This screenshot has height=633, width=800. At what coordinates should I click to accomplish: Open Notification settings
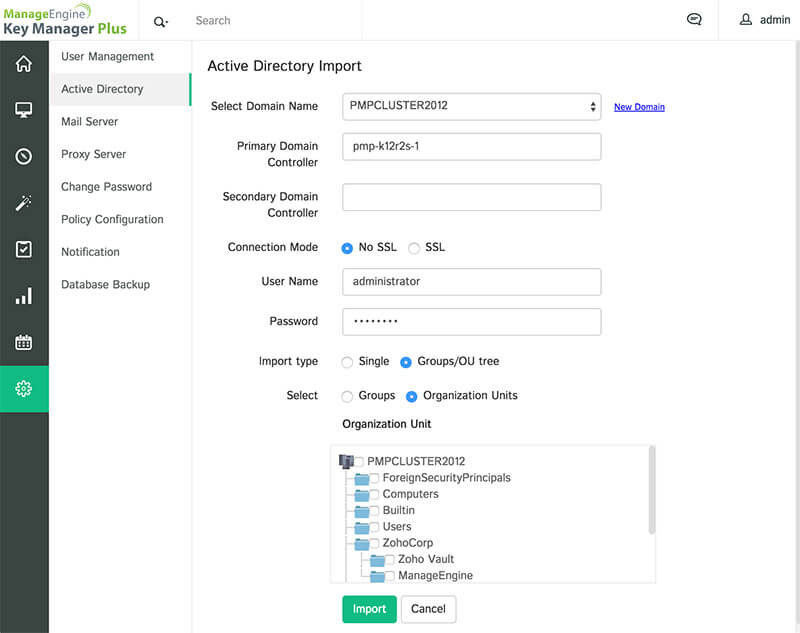coord(90,252)
